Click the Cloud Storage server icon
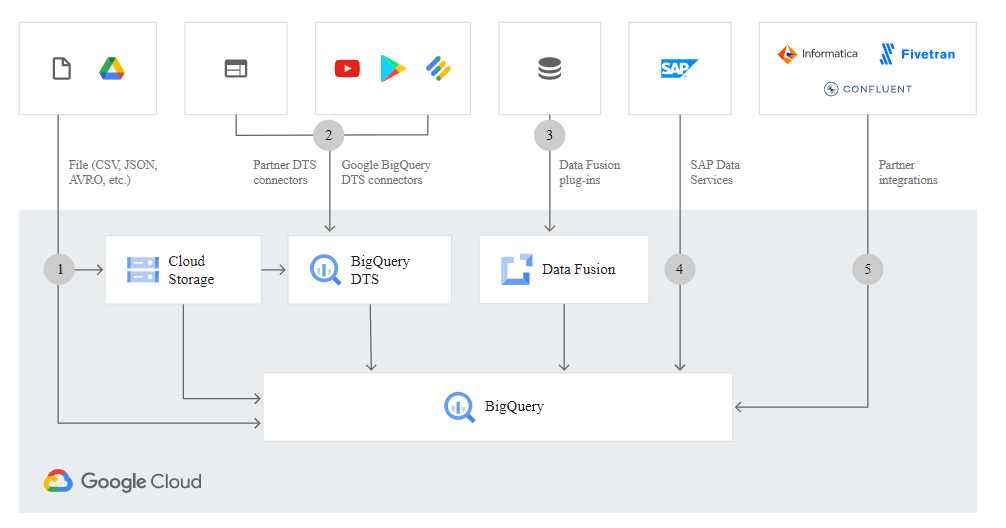Viewport: 1006px width, 528px height. click(142, 270)
